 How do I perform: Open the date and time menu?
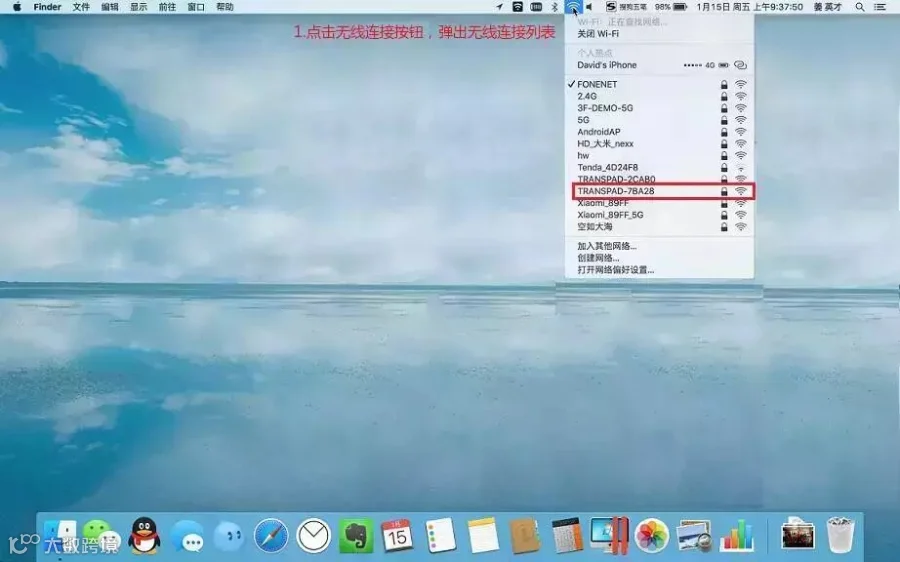(x=750, y=7)
